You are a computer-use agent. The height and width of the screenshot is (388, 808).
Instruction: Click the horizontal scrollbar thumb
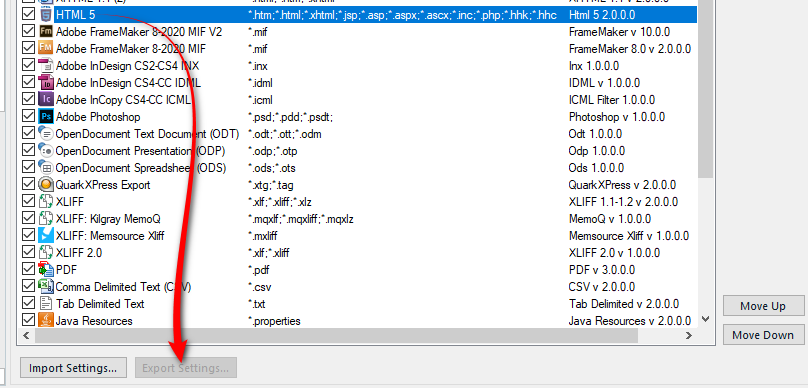[335, 335]
